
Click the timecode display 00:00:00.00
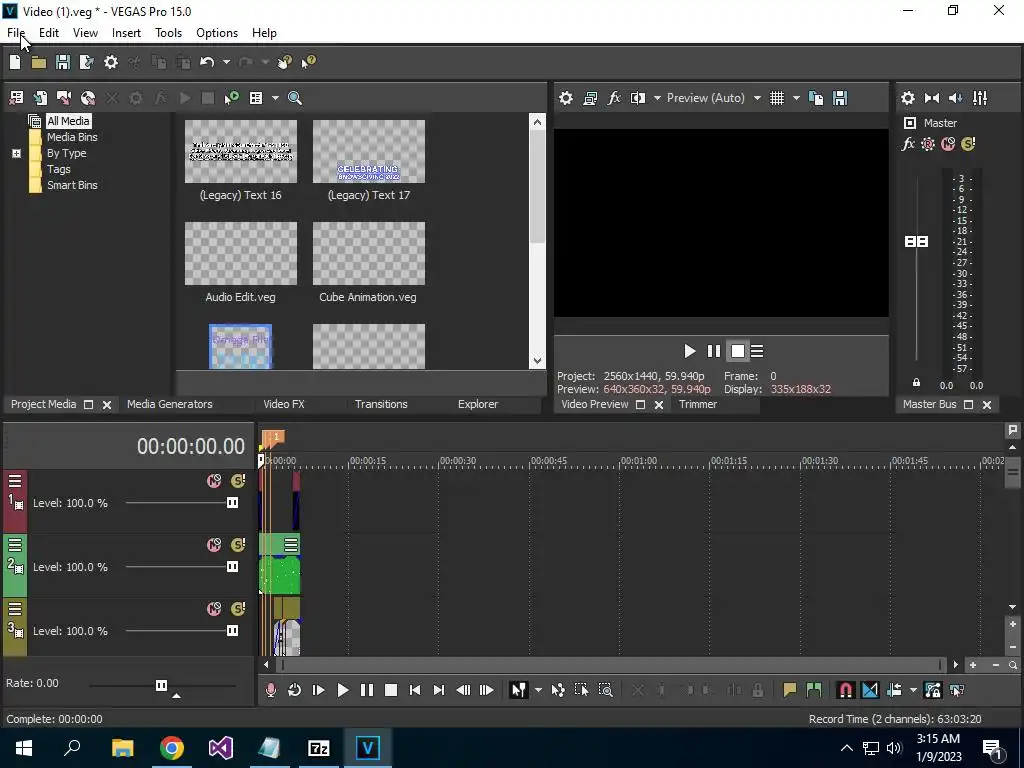pyautogui.click(x=191, y=447)
